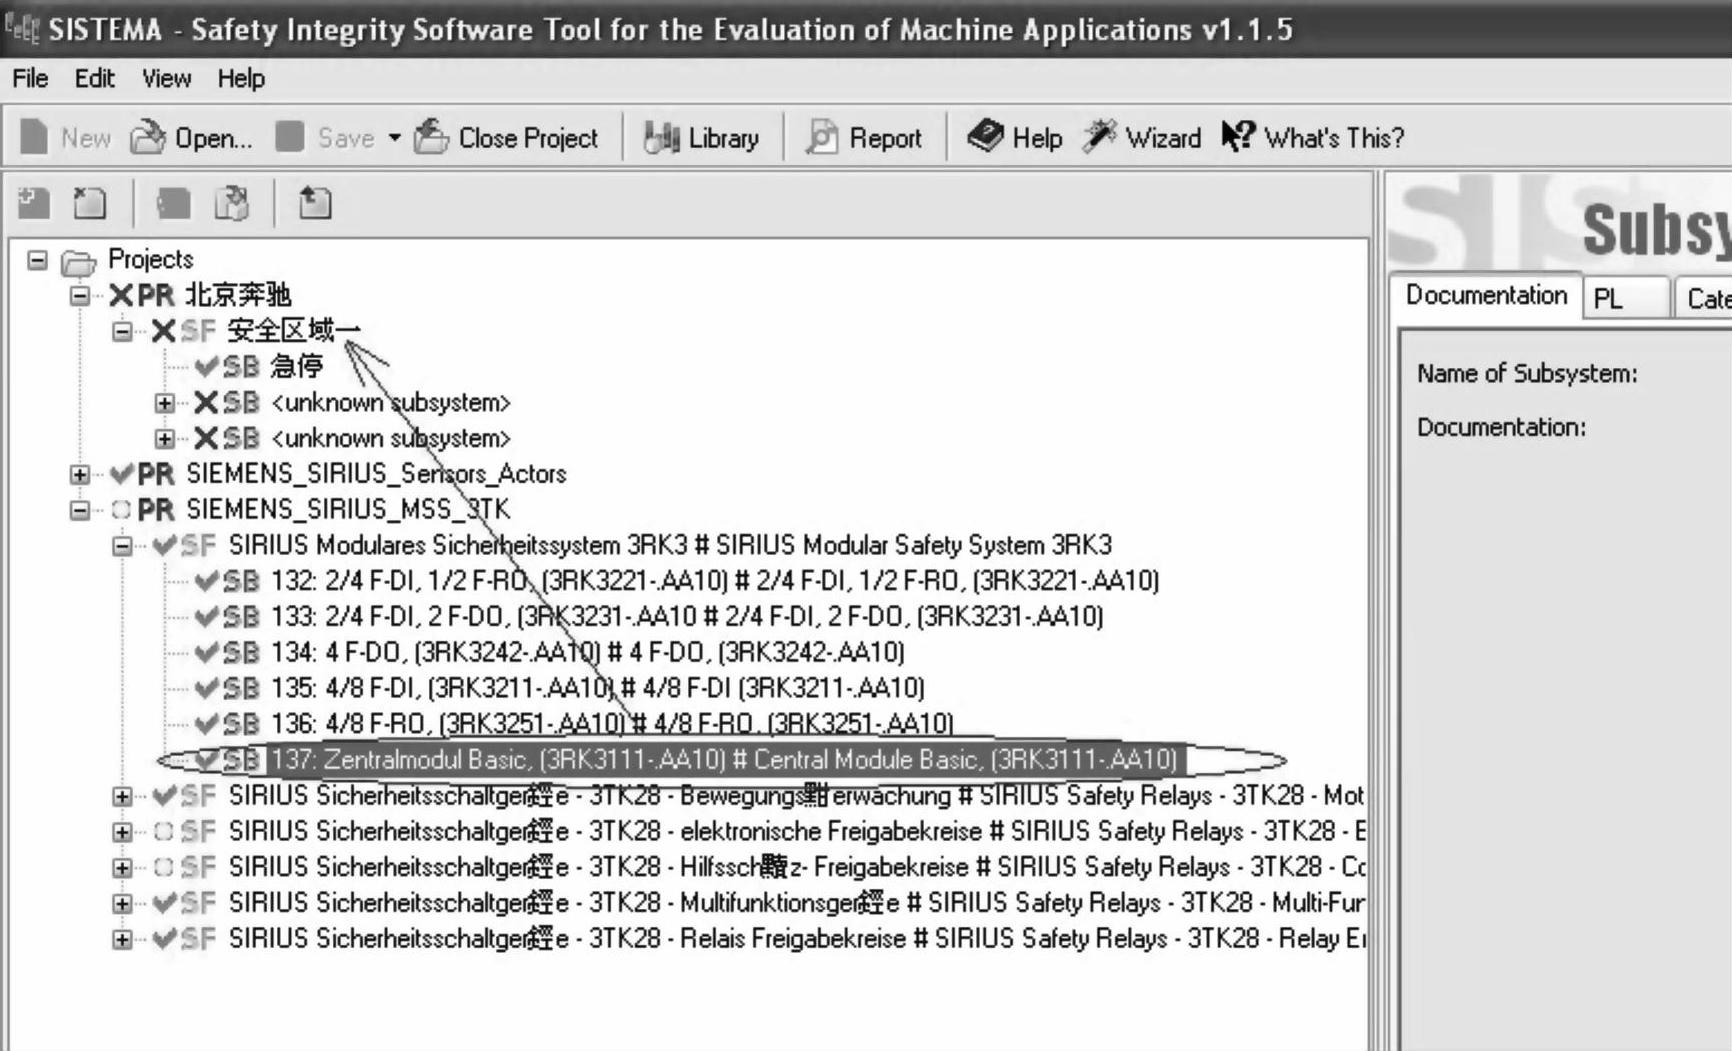
Task: Generate a Report
Action: tap(864, 138)
